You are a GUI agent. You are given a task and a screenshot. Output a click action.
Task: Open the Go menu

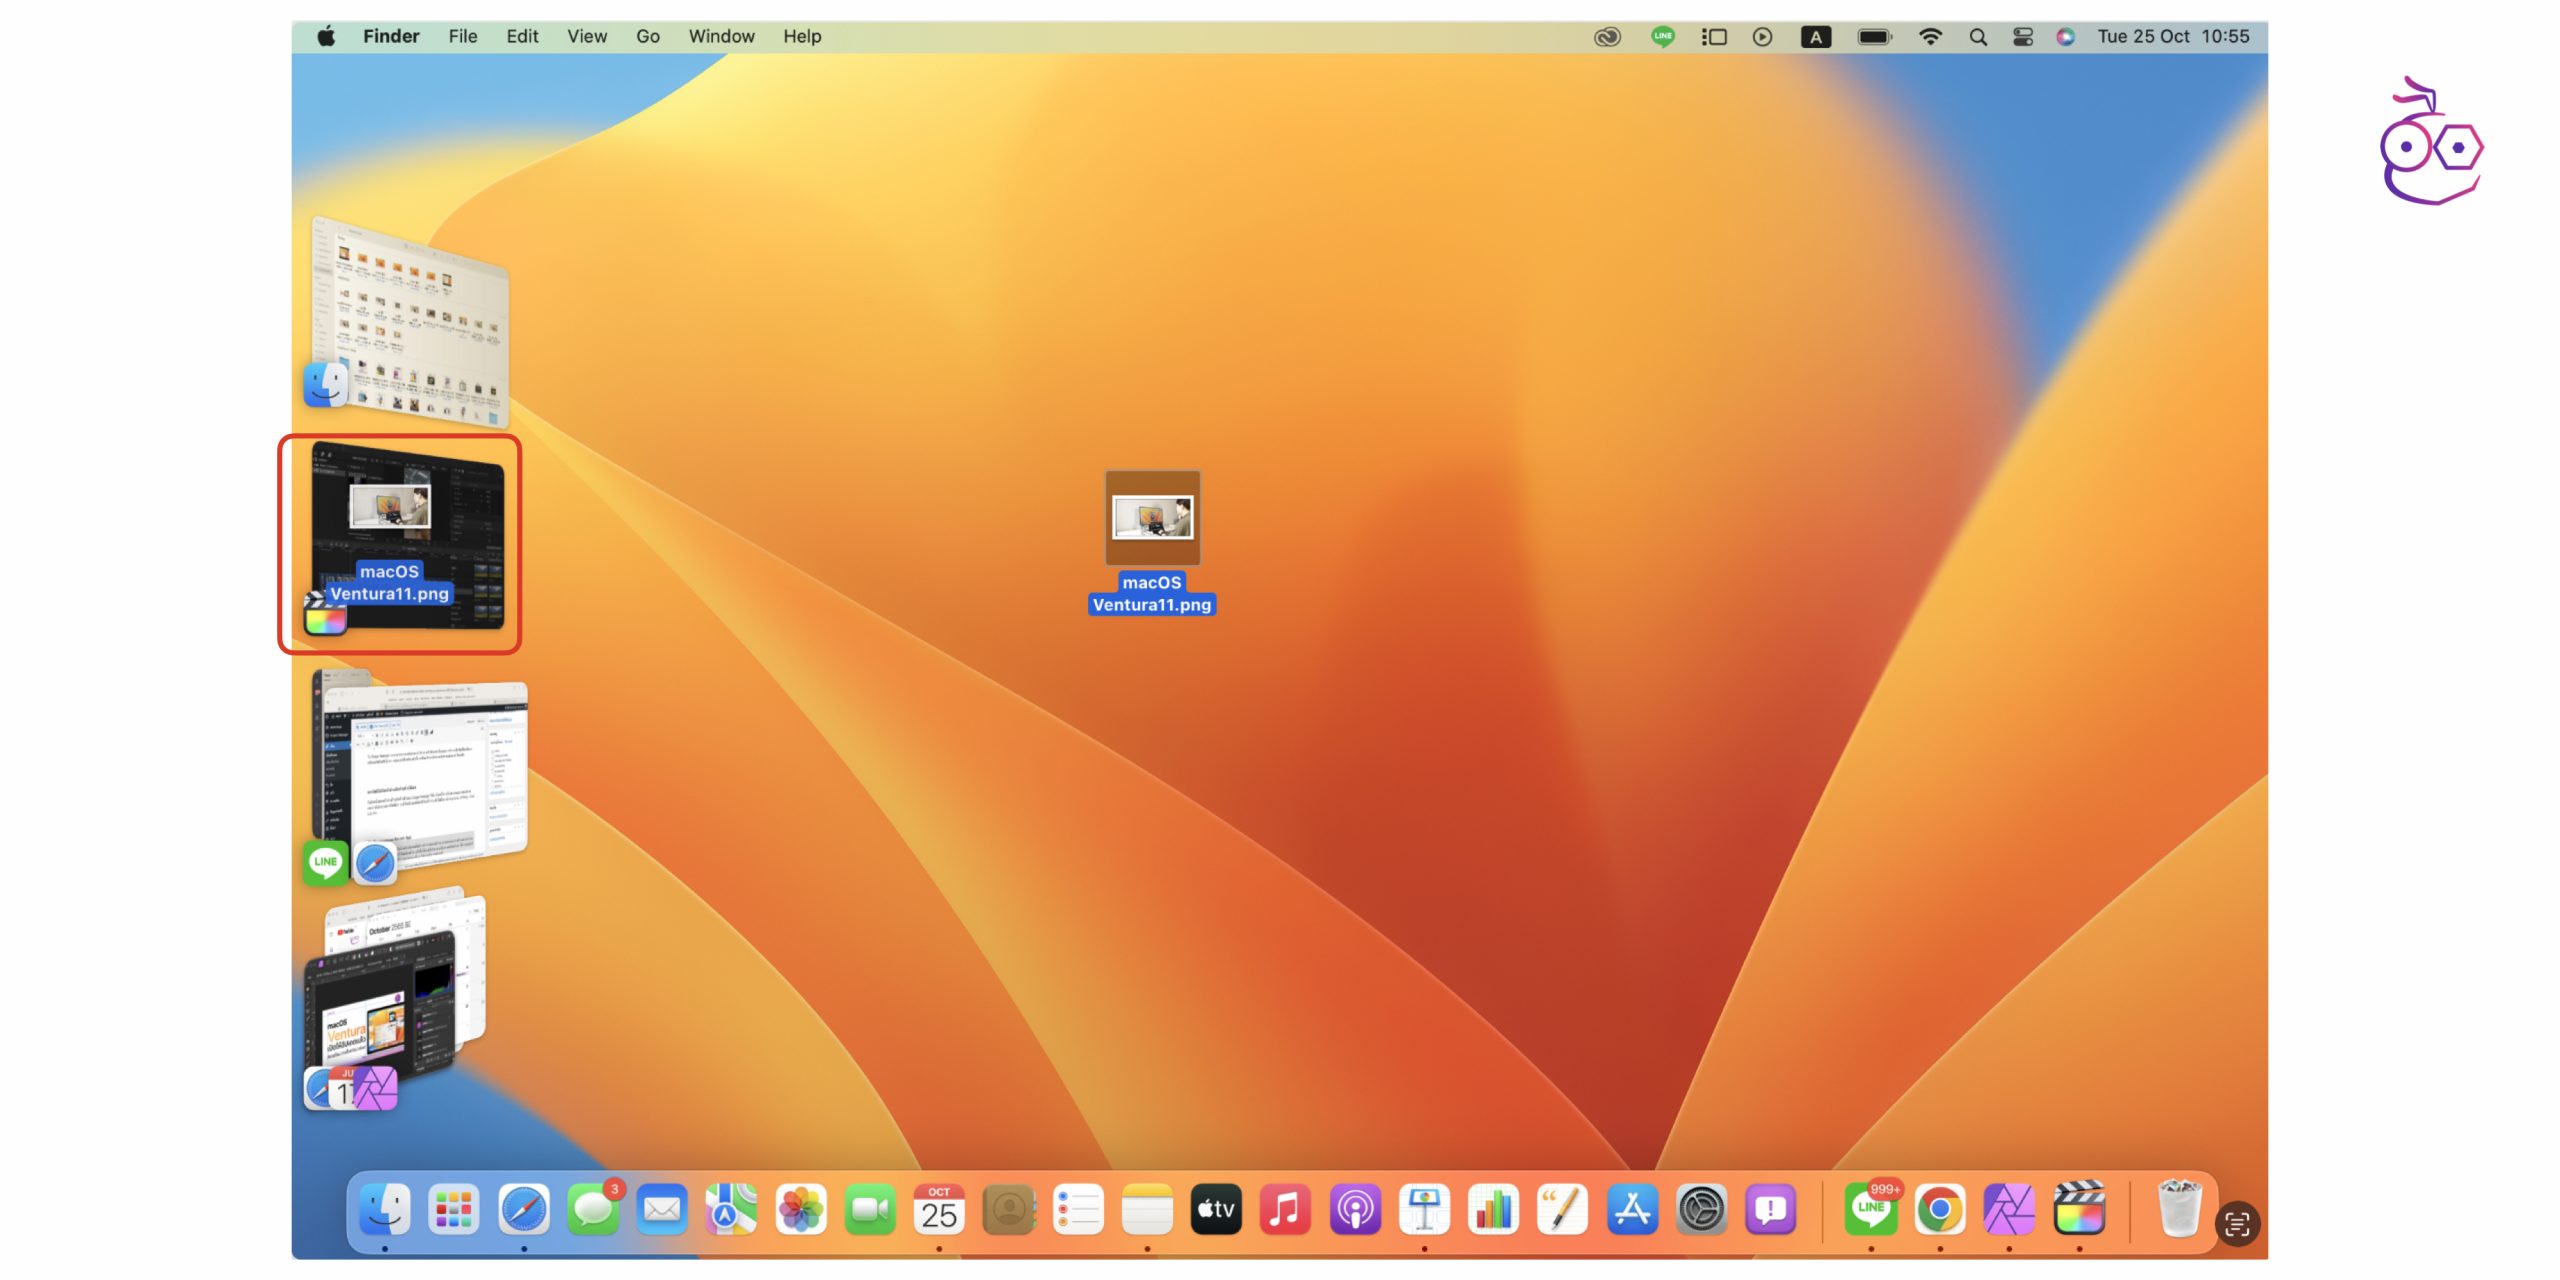[647, 37]
